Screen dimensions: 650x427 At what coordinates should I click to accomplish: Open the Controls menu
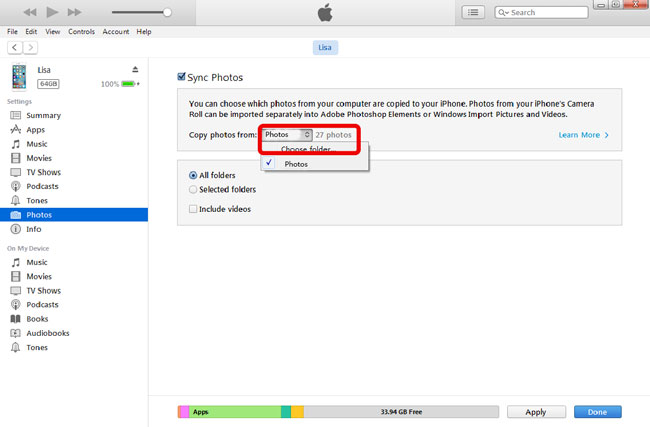tap(81, 32)
